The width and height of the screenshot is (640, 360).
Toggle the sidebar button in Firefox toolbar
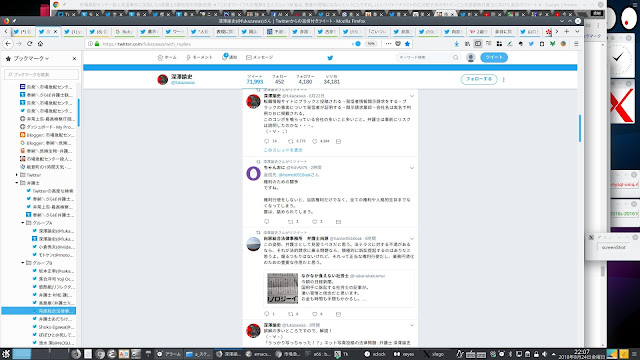[478, 44]
